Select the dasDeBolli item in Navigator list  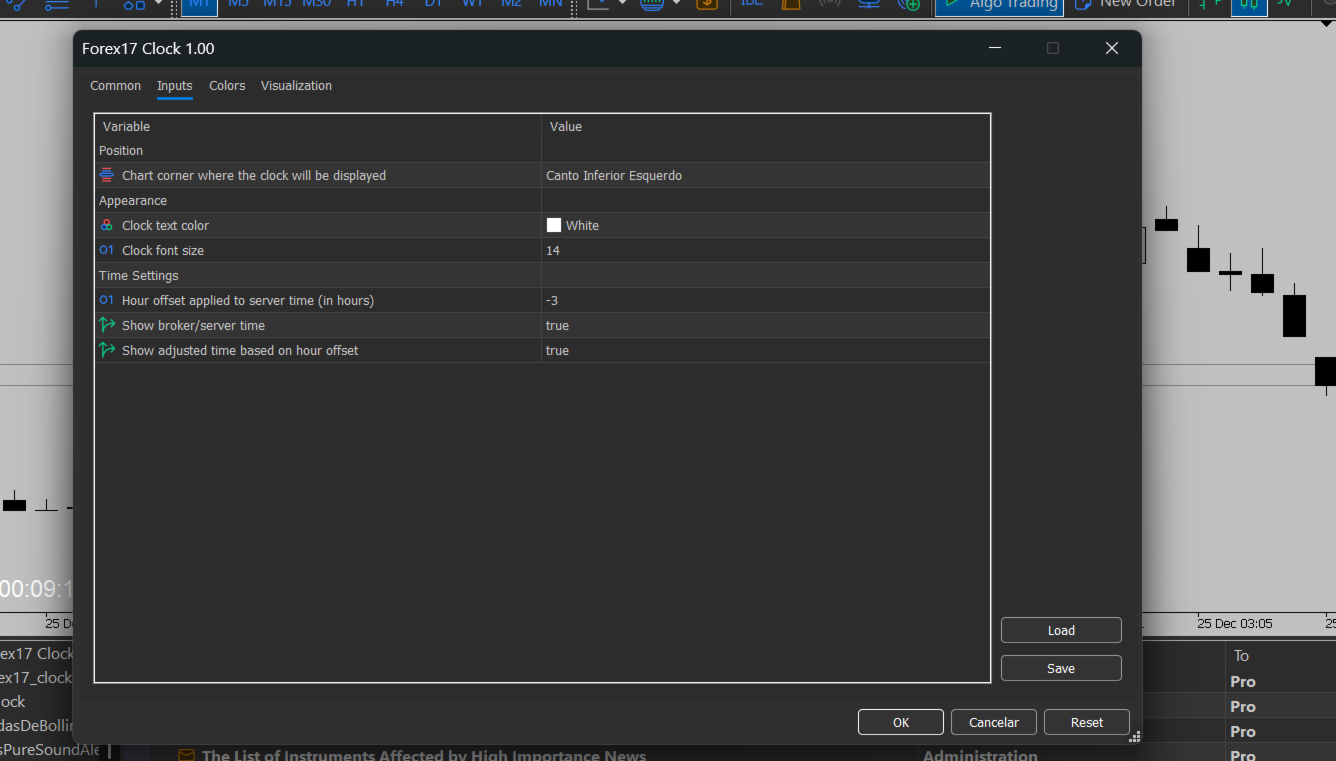pos(36,725)
